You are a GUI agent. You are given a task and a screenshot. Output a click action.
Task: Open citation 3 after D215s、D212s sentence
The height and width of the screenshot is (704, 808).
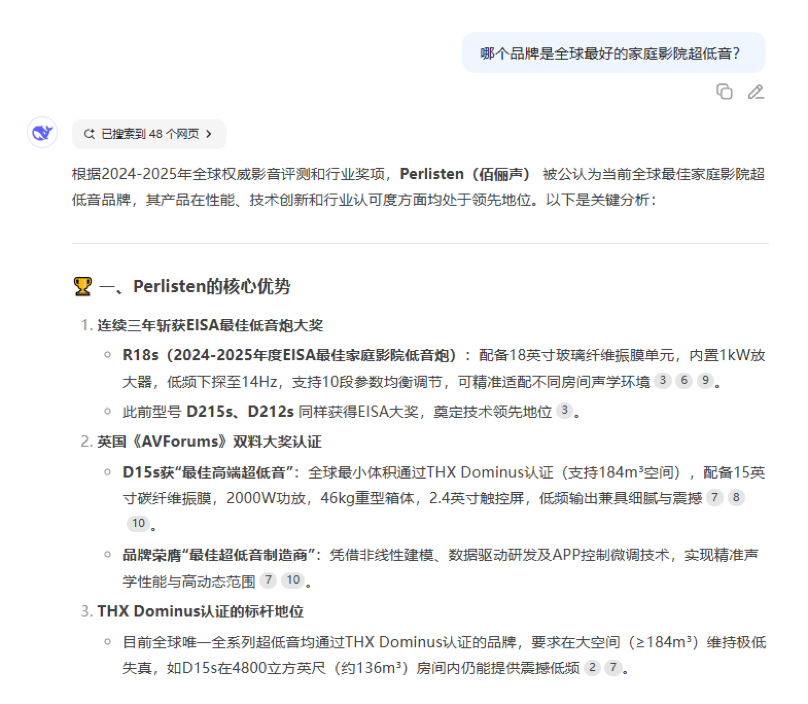tap(564, 410)
